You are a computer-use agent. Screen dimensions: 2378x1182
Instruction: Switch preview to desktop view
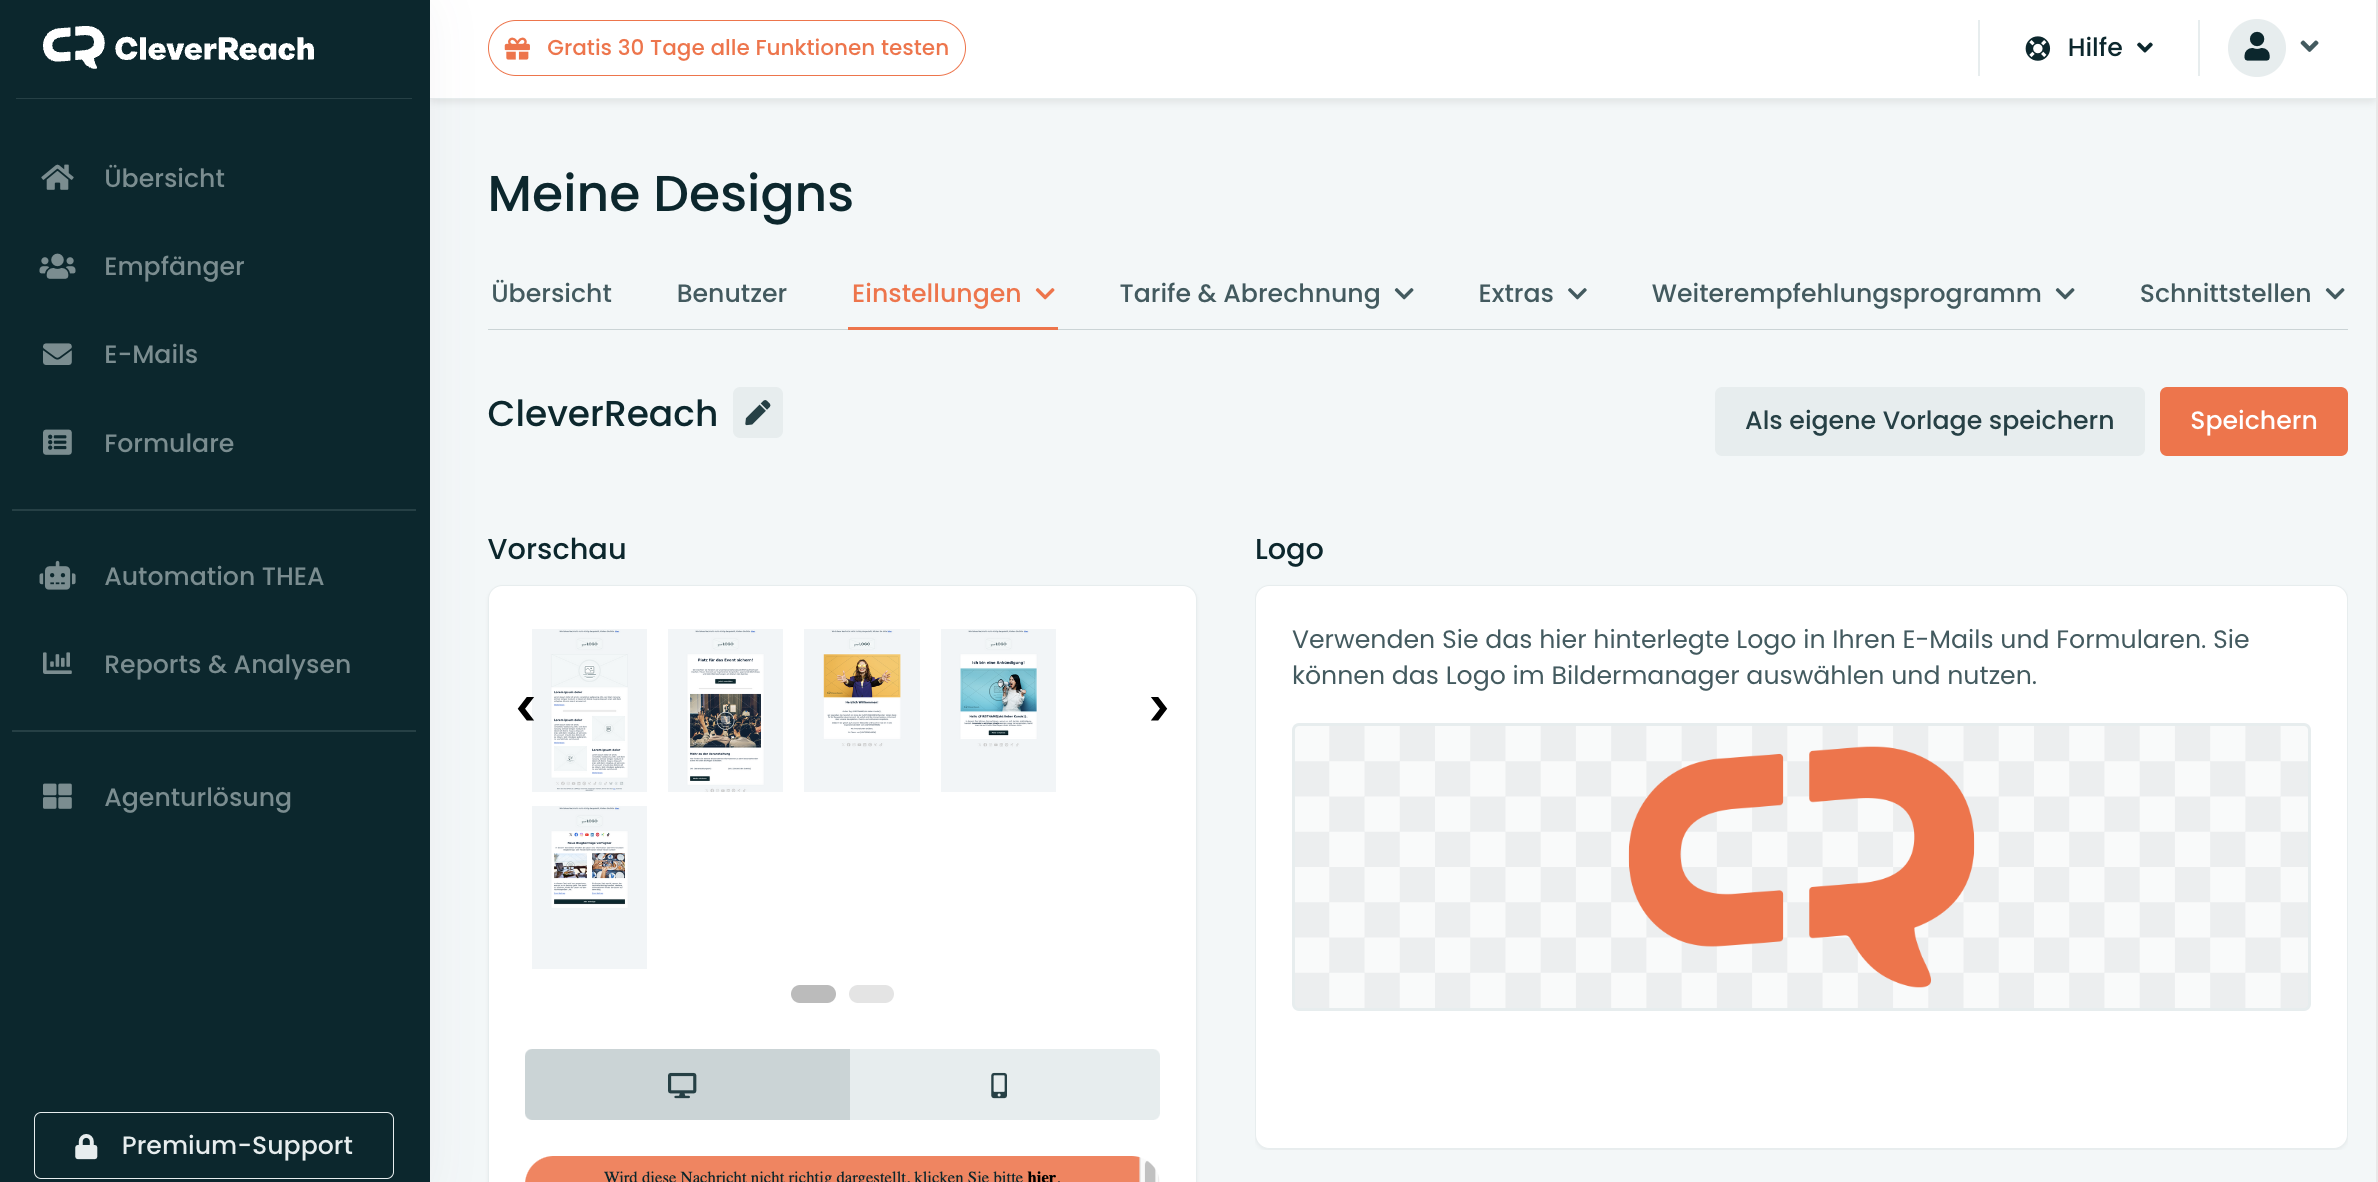[x=687, y=1085]
